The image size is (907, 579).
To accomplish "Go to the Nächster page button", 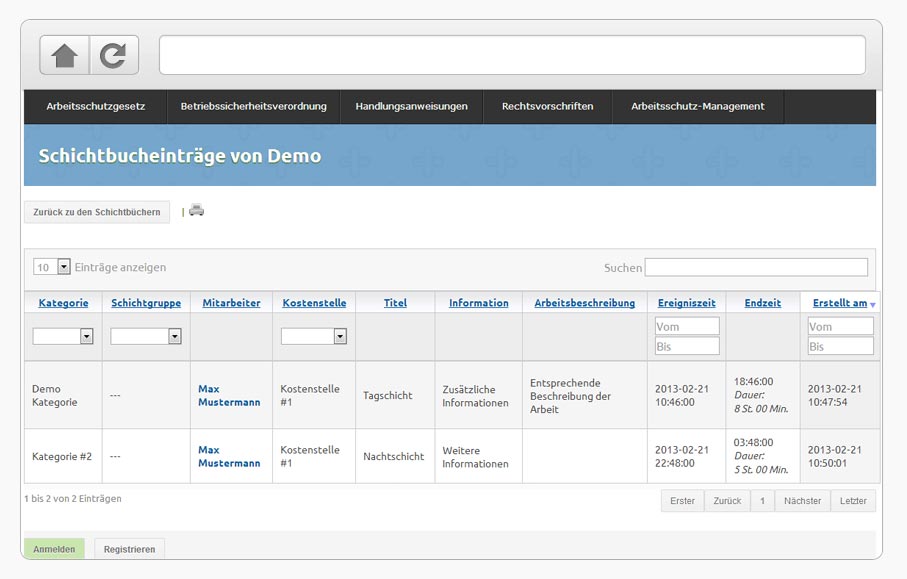I will click(802, 501).
